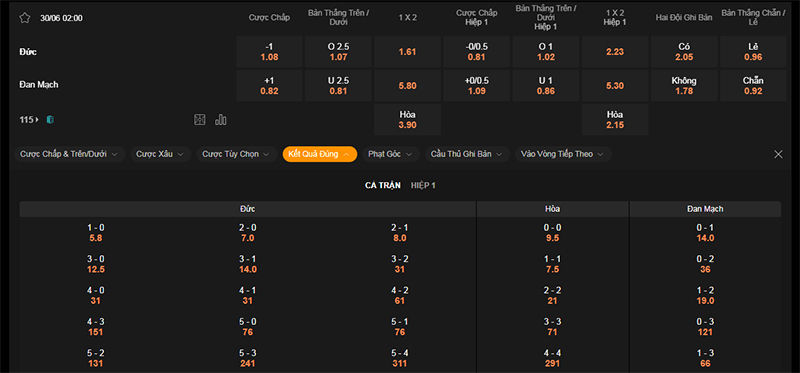
Task: Select correct score 3 - 1 at 14.0
Action: click(x=247, y=264)
